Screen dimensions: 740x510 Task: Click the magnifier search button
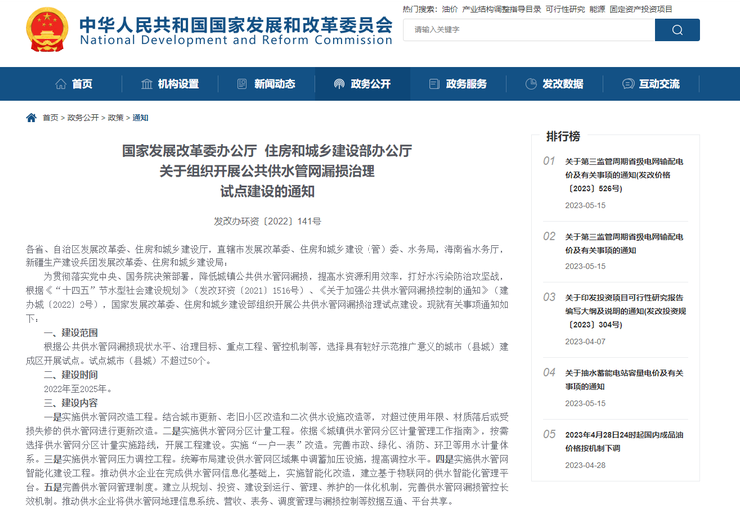point(677,30)
